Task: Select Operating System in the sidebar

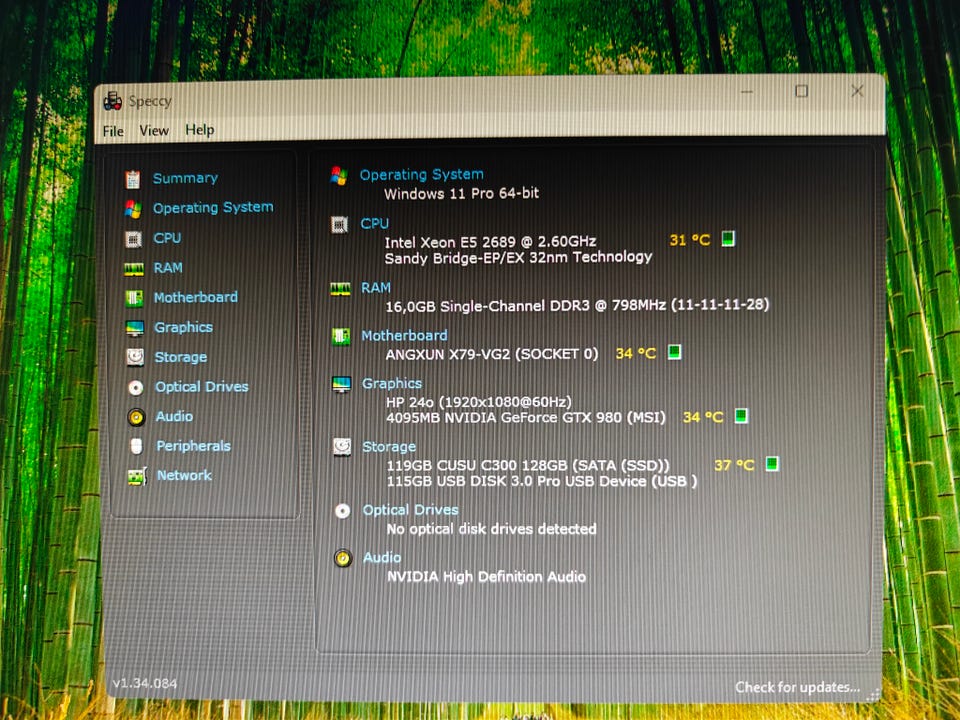Action: click(214, 208)
